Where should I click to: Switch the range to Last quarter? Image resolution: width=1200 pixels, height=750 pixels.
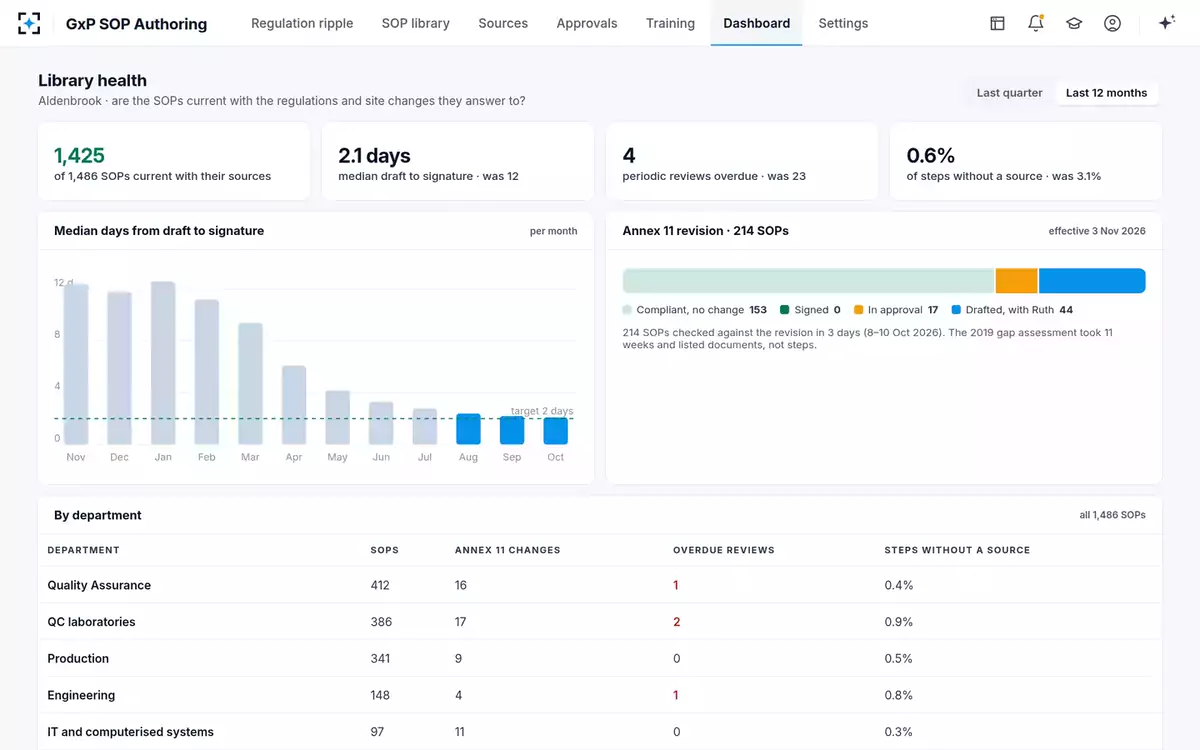[x=1009, y=93]
